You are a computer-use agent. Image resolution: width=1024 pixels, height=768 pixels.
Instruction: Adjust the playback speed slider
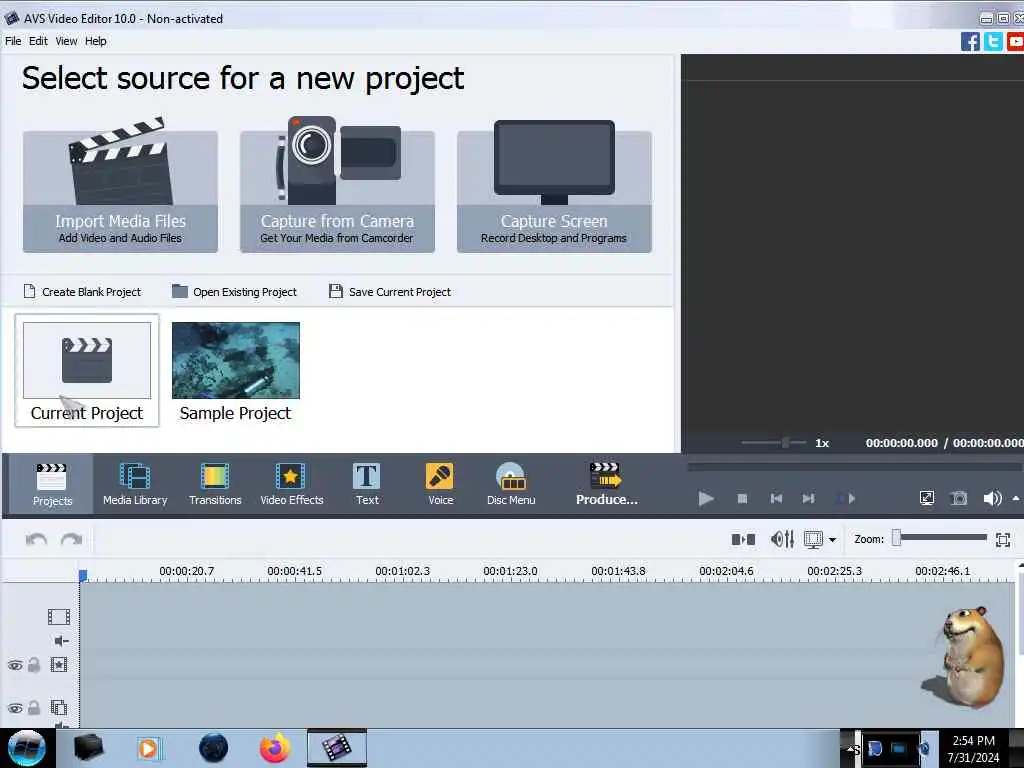(786, 443)
